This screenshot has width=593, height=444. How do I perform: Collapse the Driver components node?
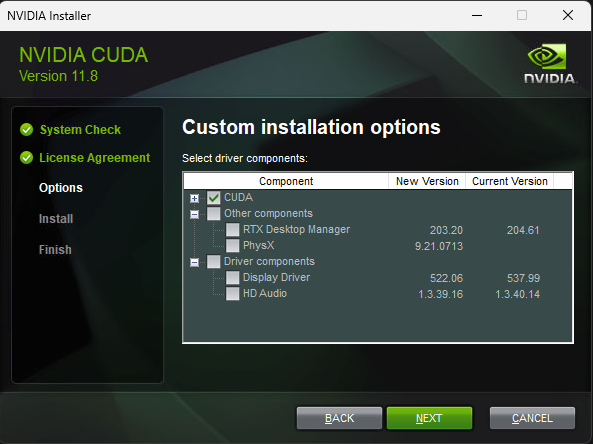(194, 262)
